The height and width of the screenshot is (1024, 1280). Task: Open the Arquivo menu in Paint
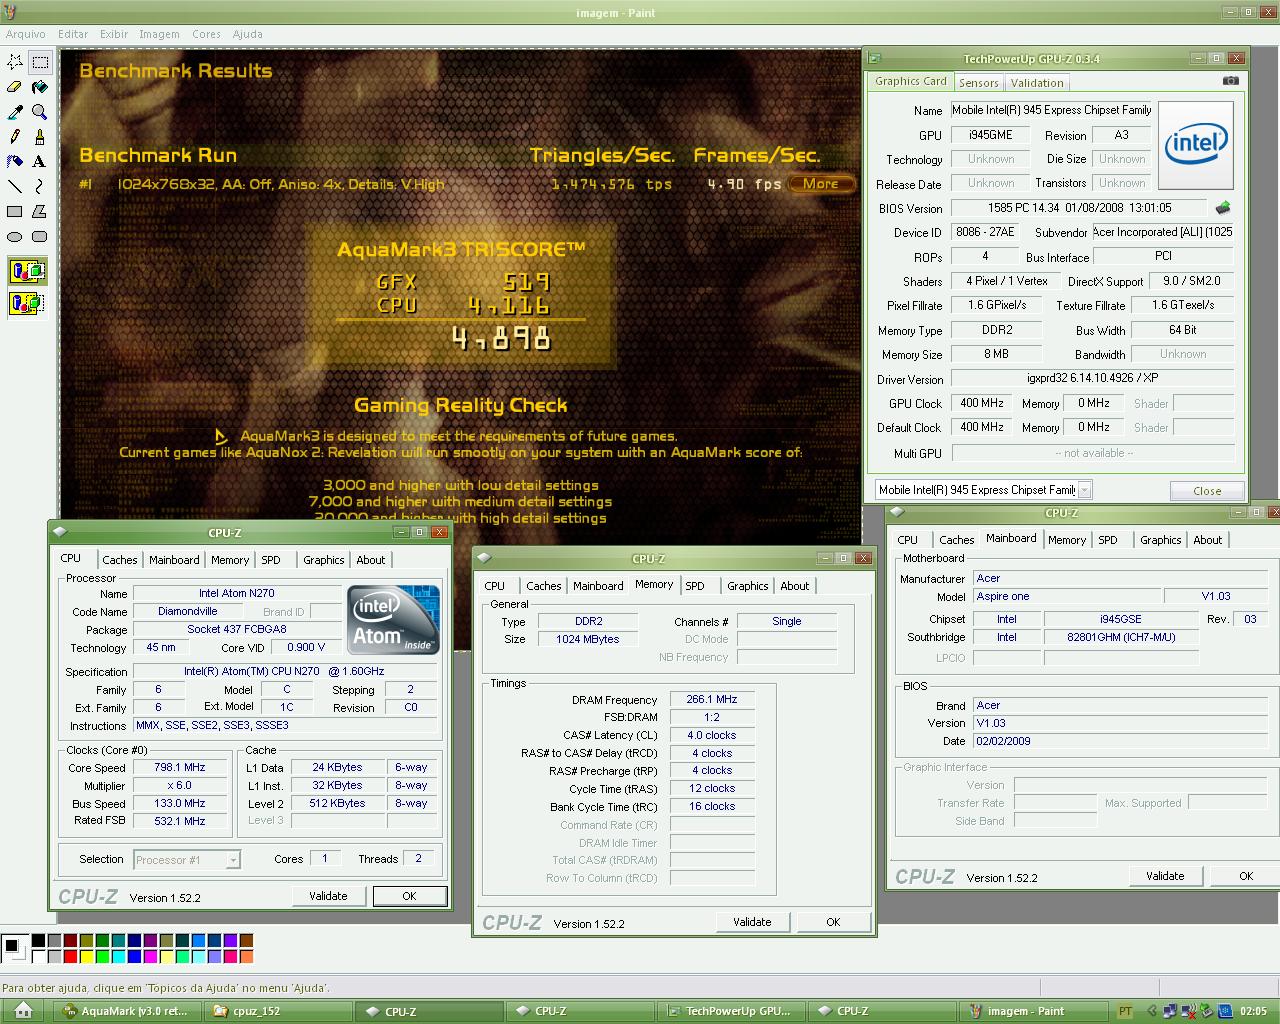click(x=26, y=34)
